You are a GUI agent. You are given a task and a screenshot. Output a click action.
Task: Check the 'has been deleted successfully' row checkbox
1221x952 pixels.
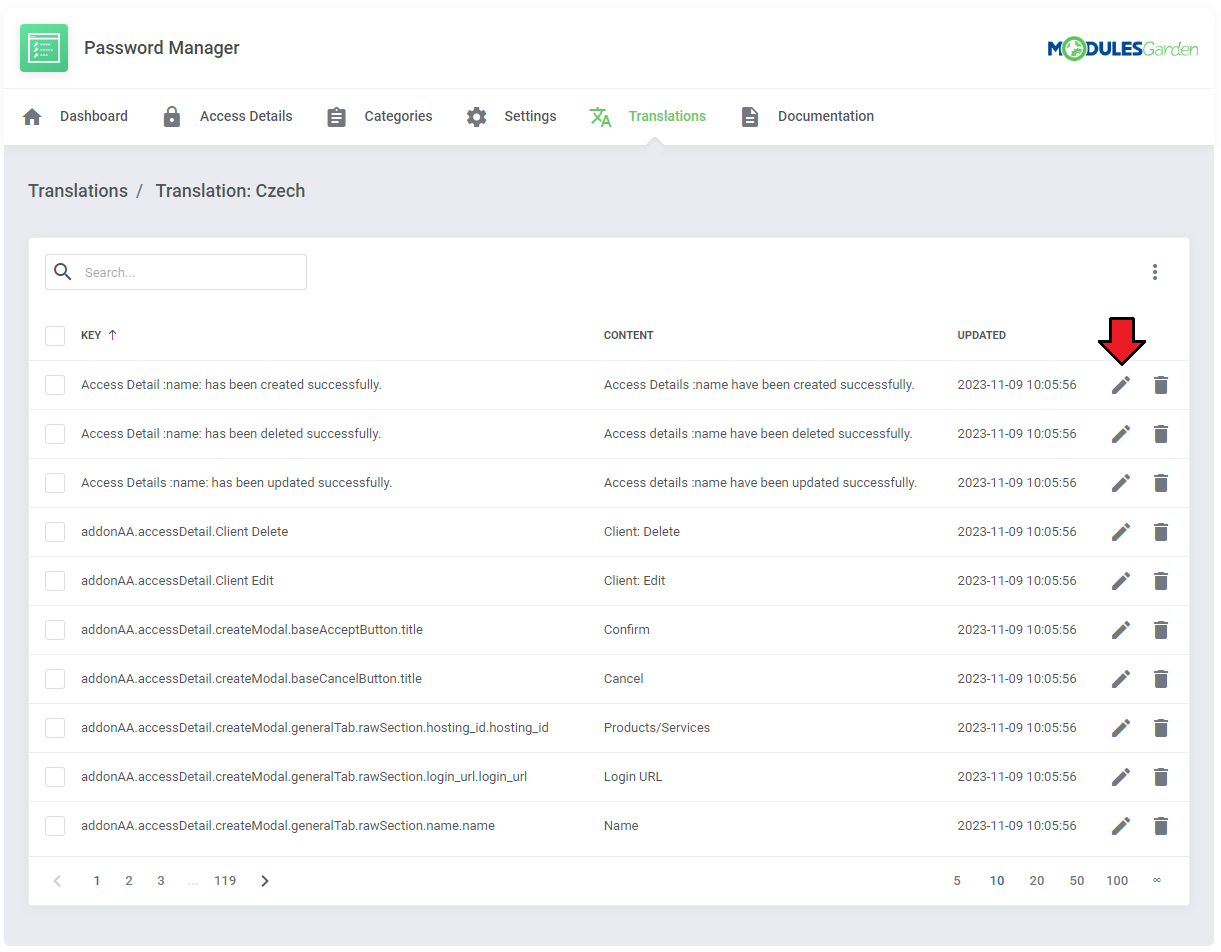pos(55,434)
